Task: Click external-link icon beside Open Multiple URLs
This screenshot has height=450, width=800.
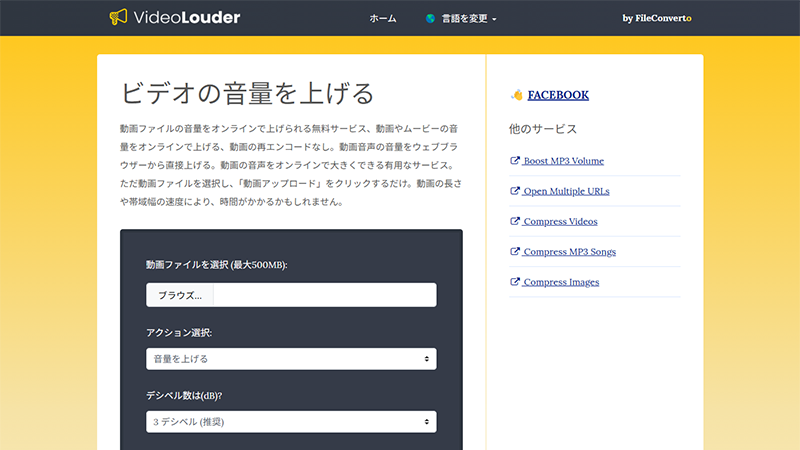Action: point(515,190)
